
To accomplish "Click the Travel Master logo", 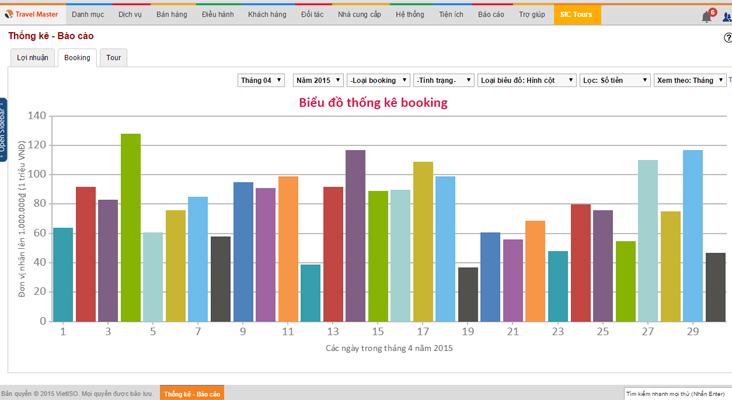I will coord(32,15).
